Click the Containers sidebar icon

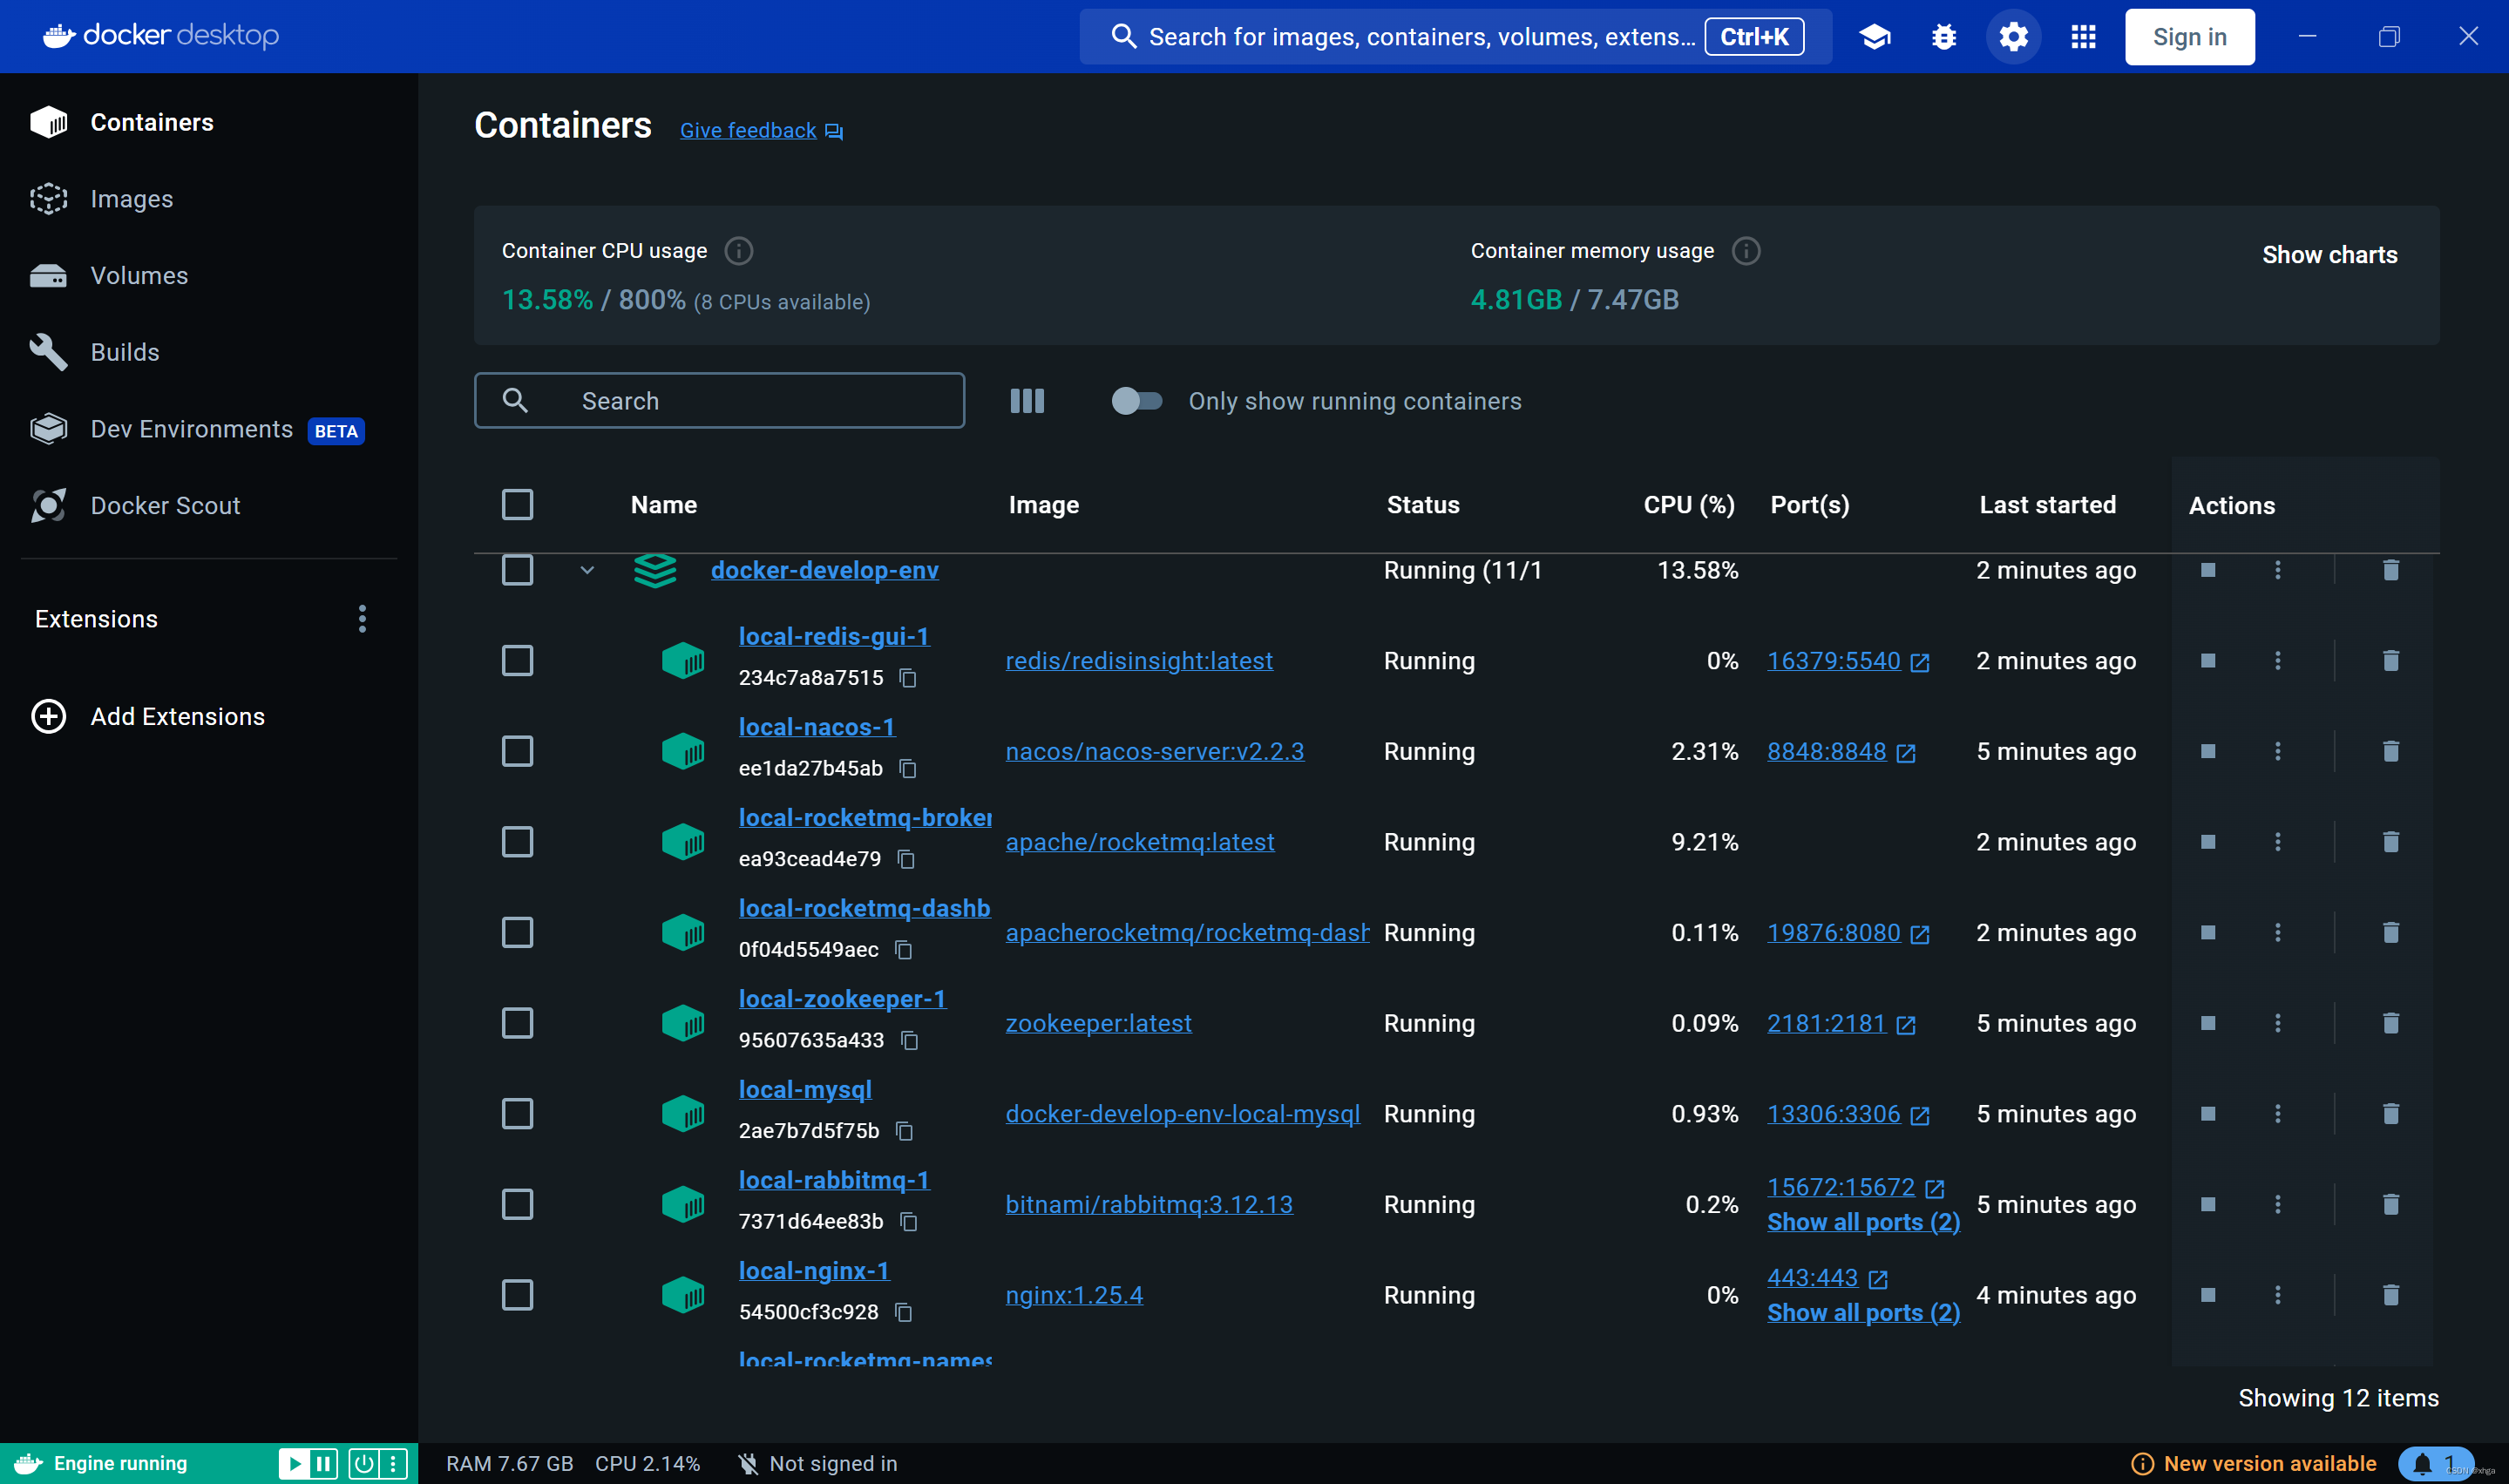pyautogui.click(x=48, y=122)
